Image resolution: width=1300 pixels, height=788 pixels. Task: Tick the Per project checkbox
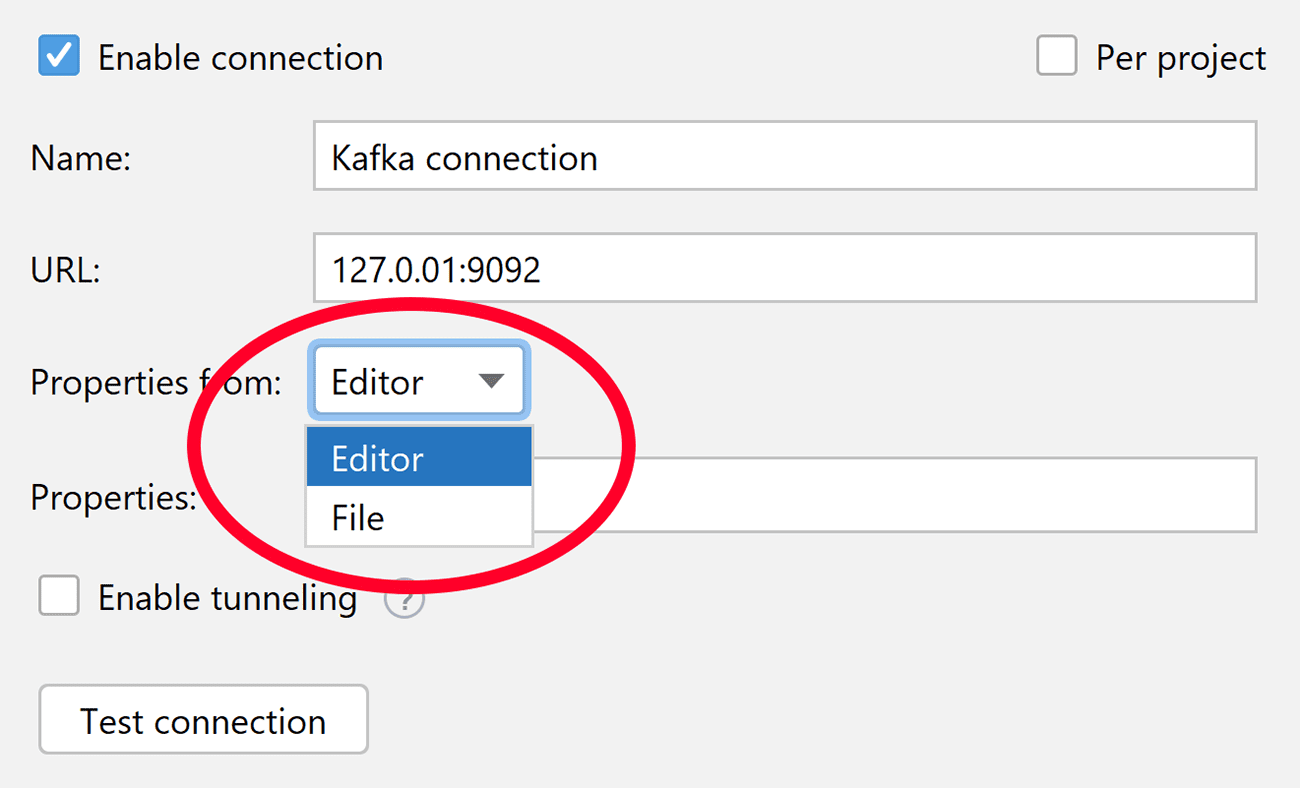click(x=1056, y=56)
